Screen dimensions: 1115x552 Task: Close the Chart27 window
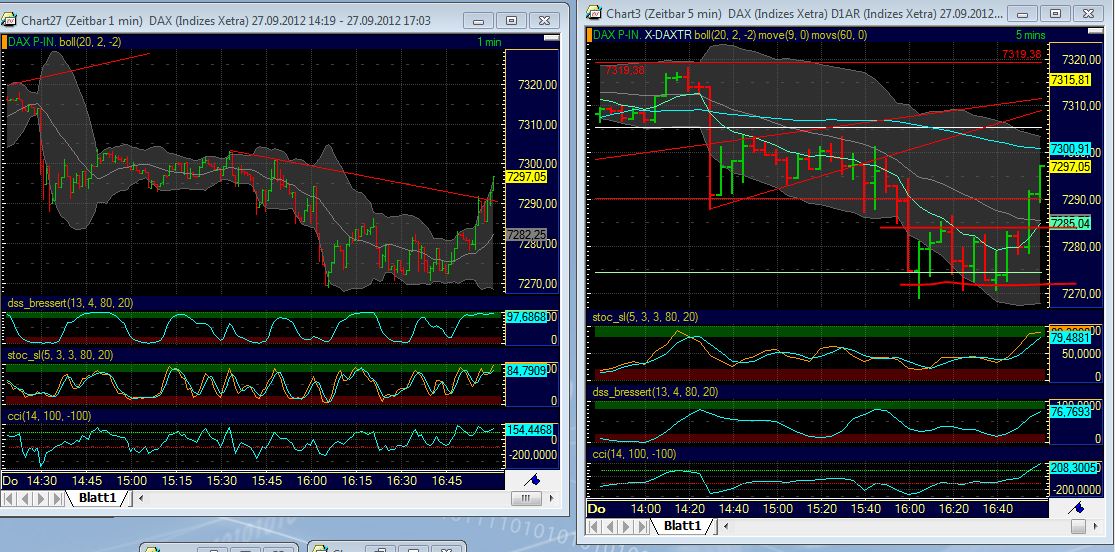coord(544,21)
